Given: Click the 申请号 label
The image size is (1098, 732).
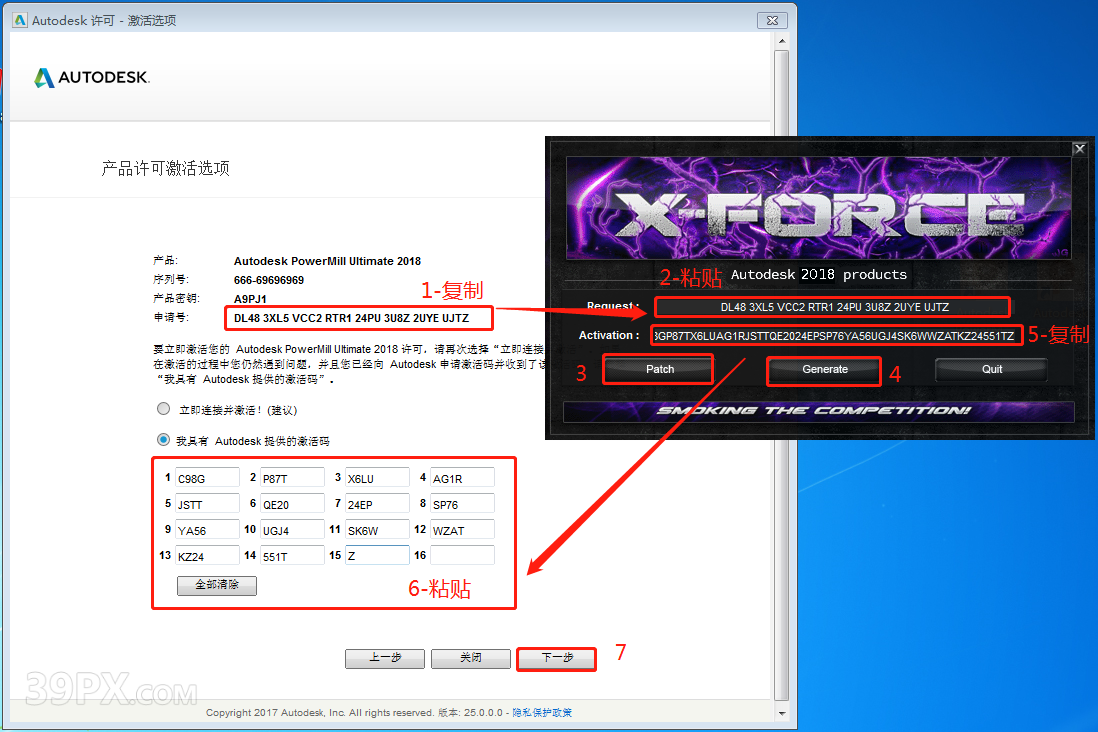Looking at the screenshot, I should [171, 317].
